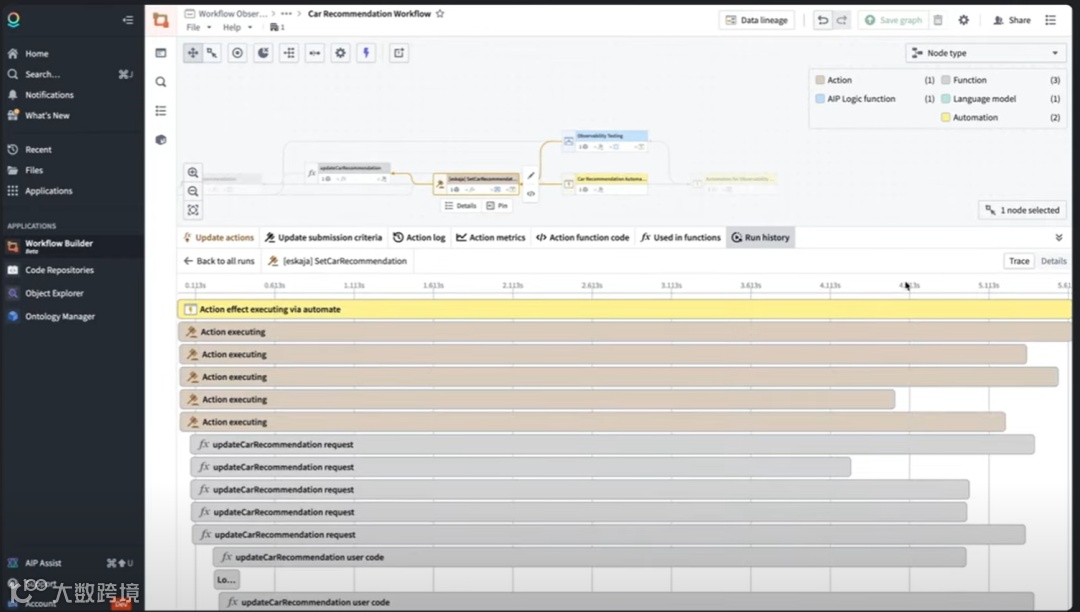The image size is (1080, 612).
Task: Redo the graph change
Action: click(x=842, y=20)
